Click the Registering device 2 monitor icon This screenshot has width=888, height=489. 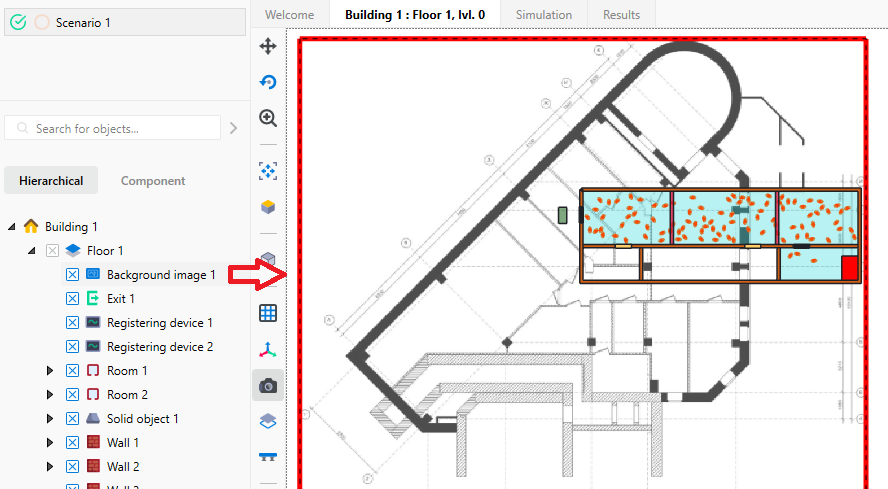tap(93, 346)
